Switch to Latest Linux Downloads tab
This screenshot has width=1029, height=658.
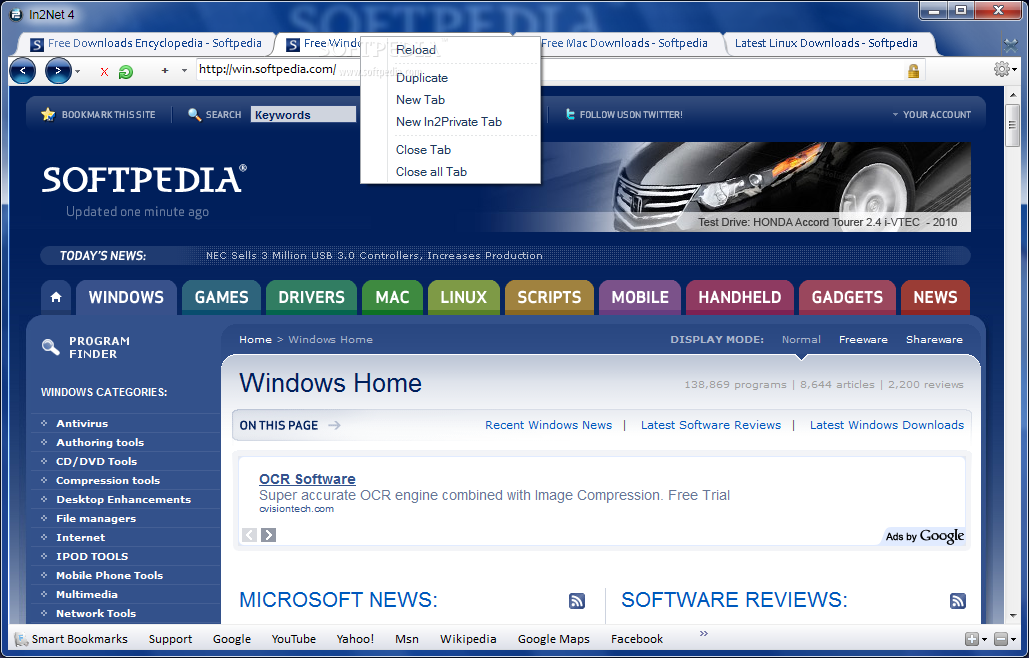826,43
